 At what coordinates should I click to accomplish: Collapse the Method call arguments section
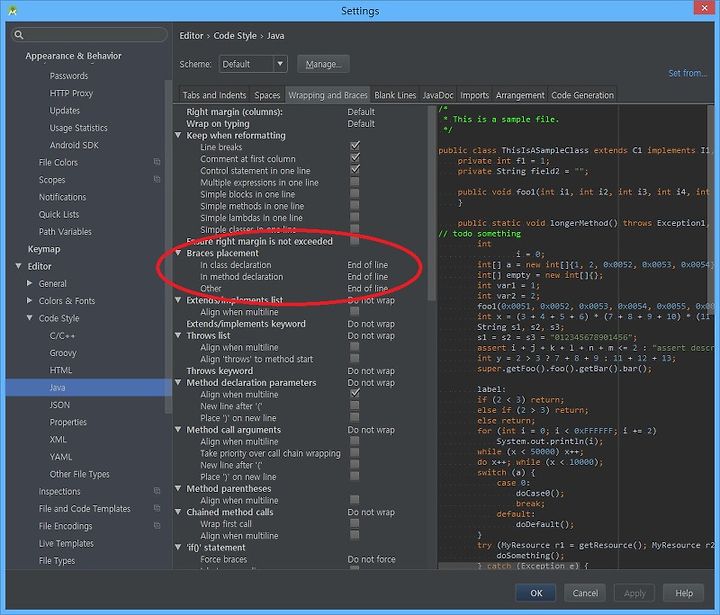tap(178, 430)
